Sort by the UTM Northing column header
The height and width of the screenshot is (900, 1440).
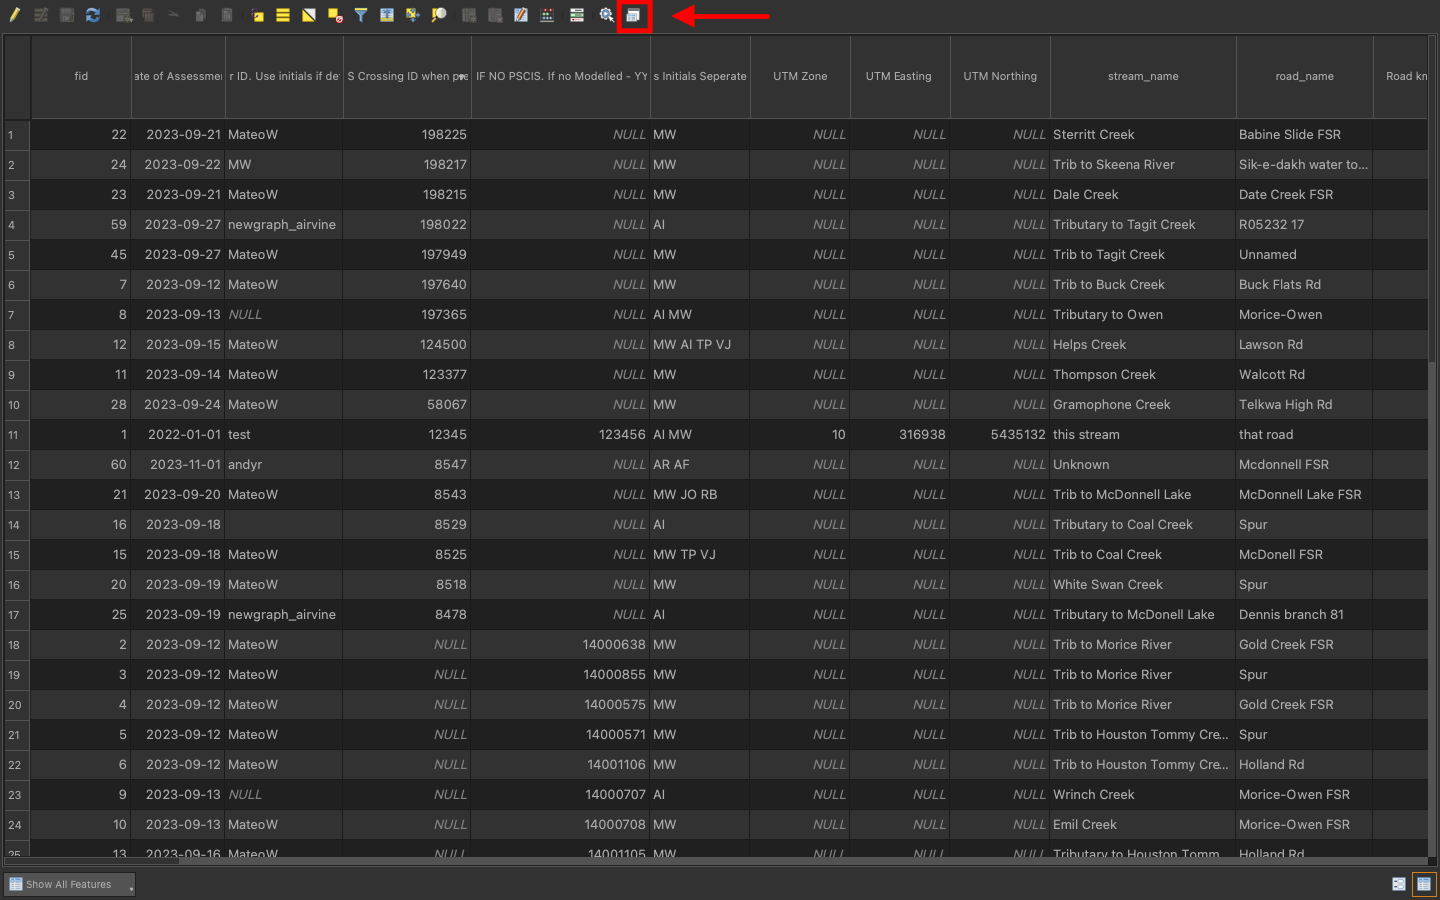tap(1000, 76)
